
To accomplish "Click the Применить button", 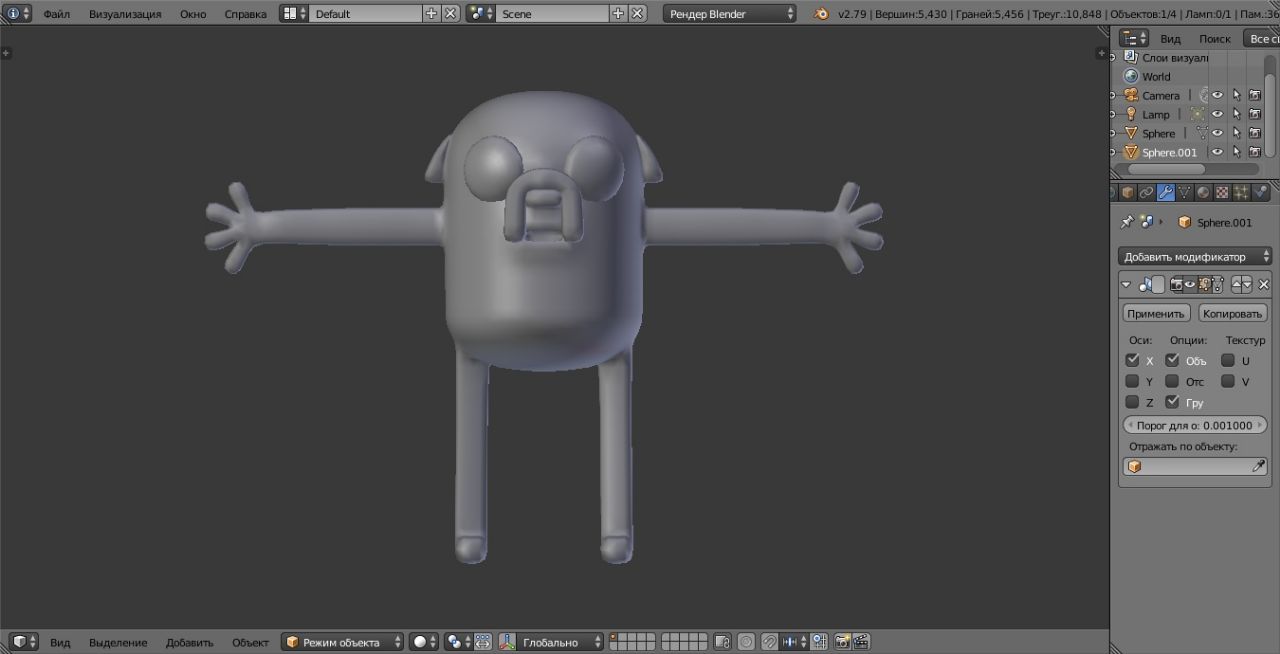I will tap(1155, 313).
